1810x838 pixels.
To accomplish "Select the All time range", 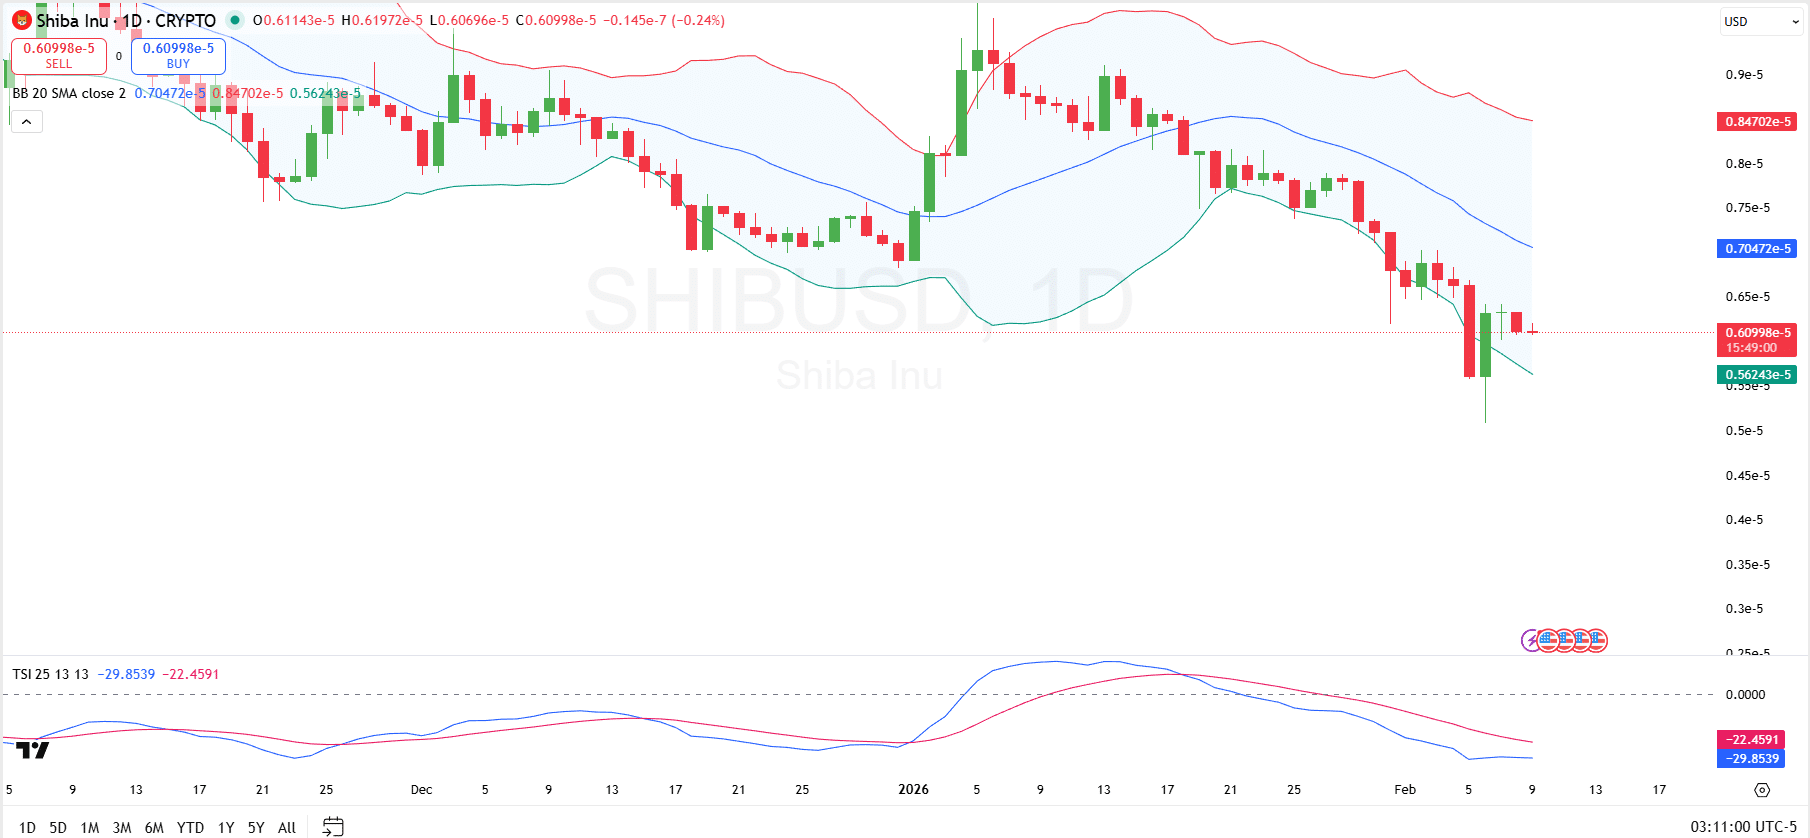I will click(x=287, y=827).
